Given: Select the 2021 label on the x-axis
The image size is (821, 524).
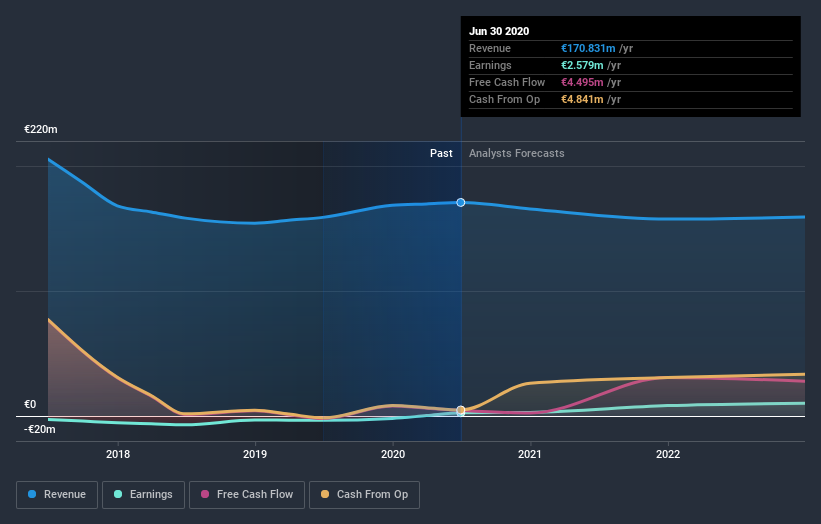Looking at the screenshot, I should point(530,454).
